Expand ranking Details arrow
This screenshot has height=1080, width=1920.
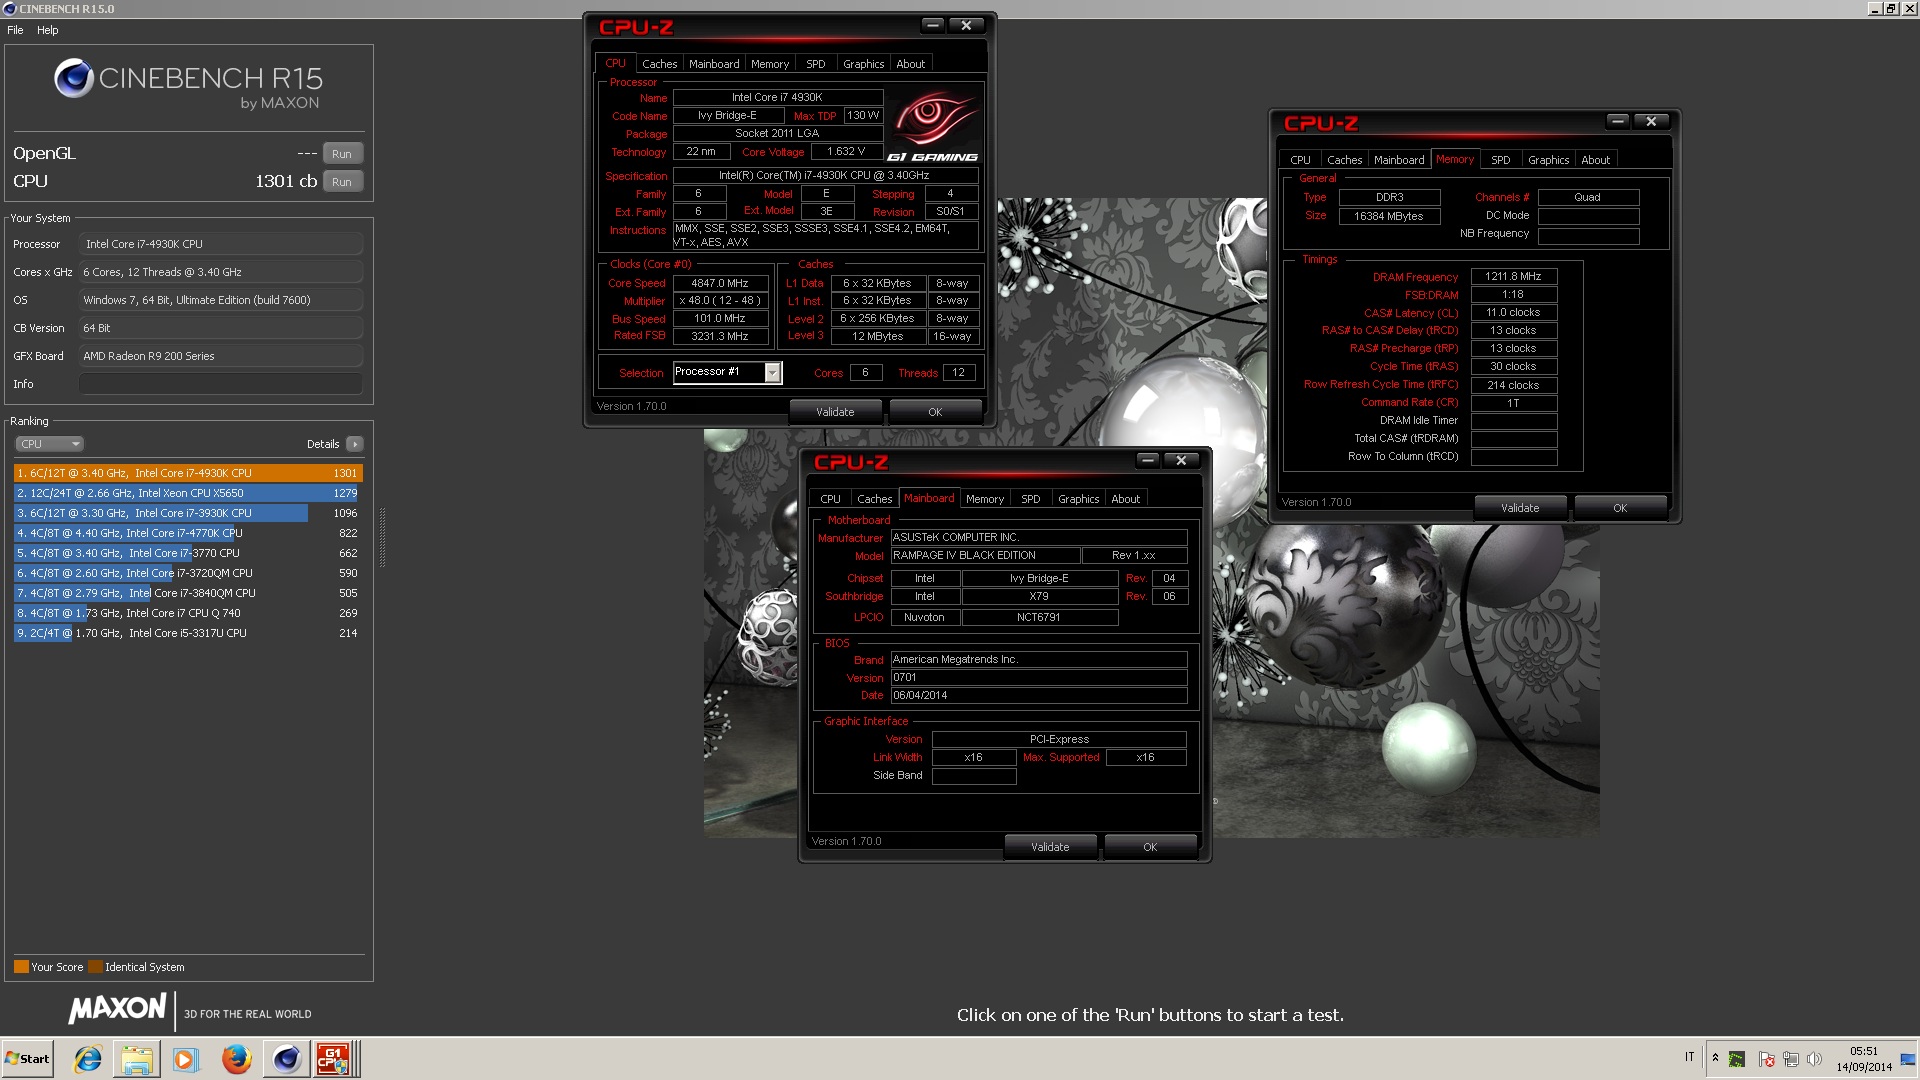point(354,444)
